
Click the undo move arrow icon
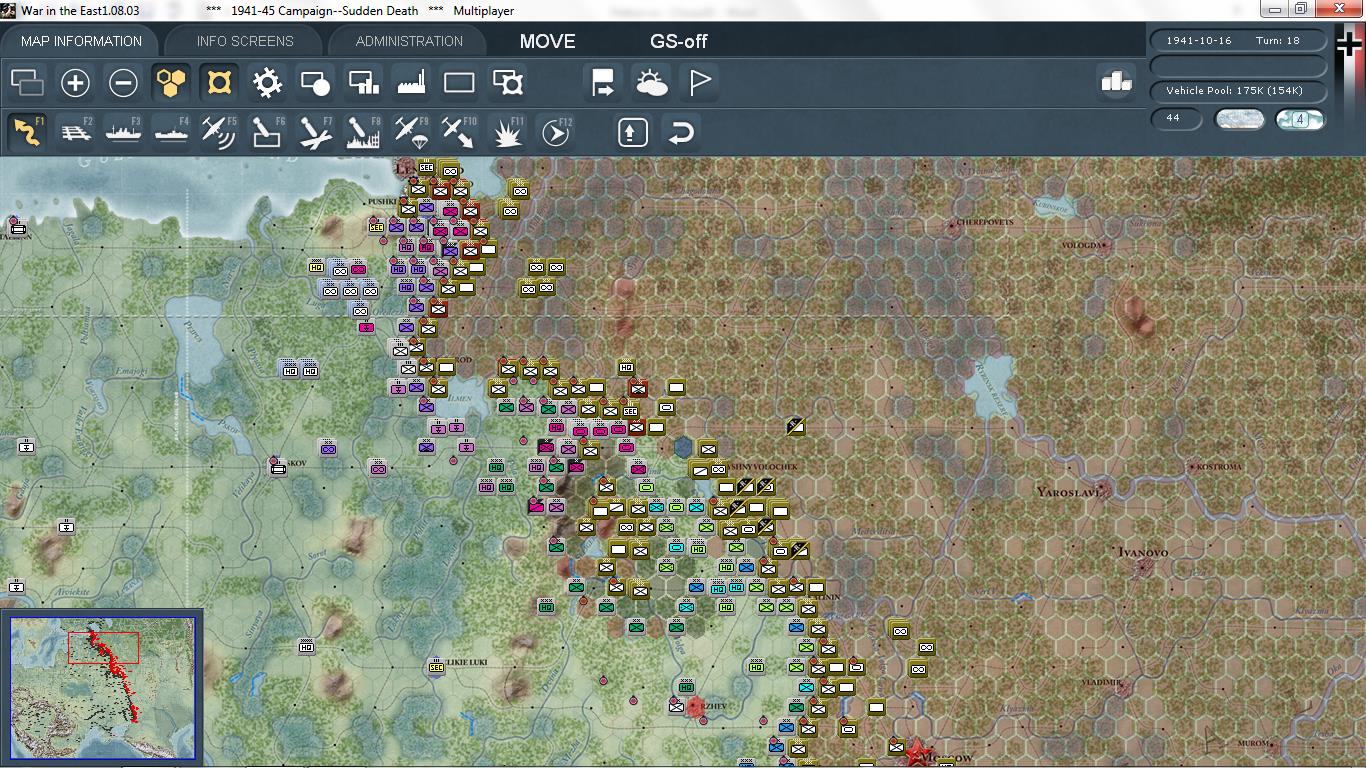pyautogui.click(x=680, y=132)
